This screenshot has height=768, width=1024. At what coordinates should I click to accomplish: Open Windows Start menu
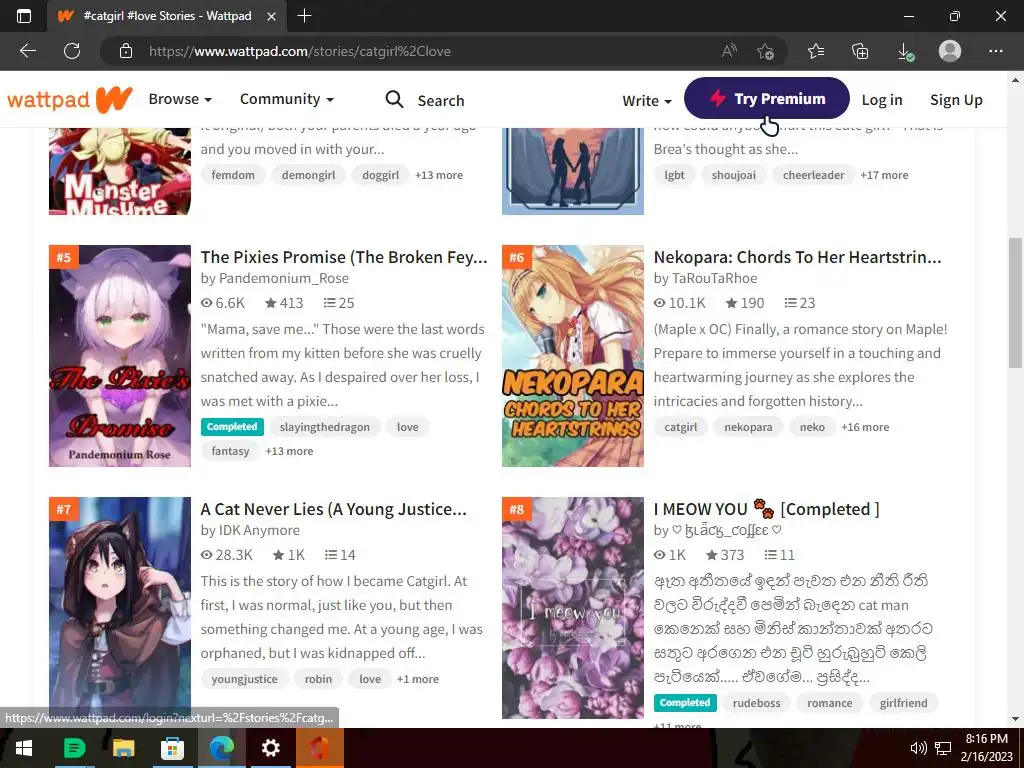click(x=24, y=748)
